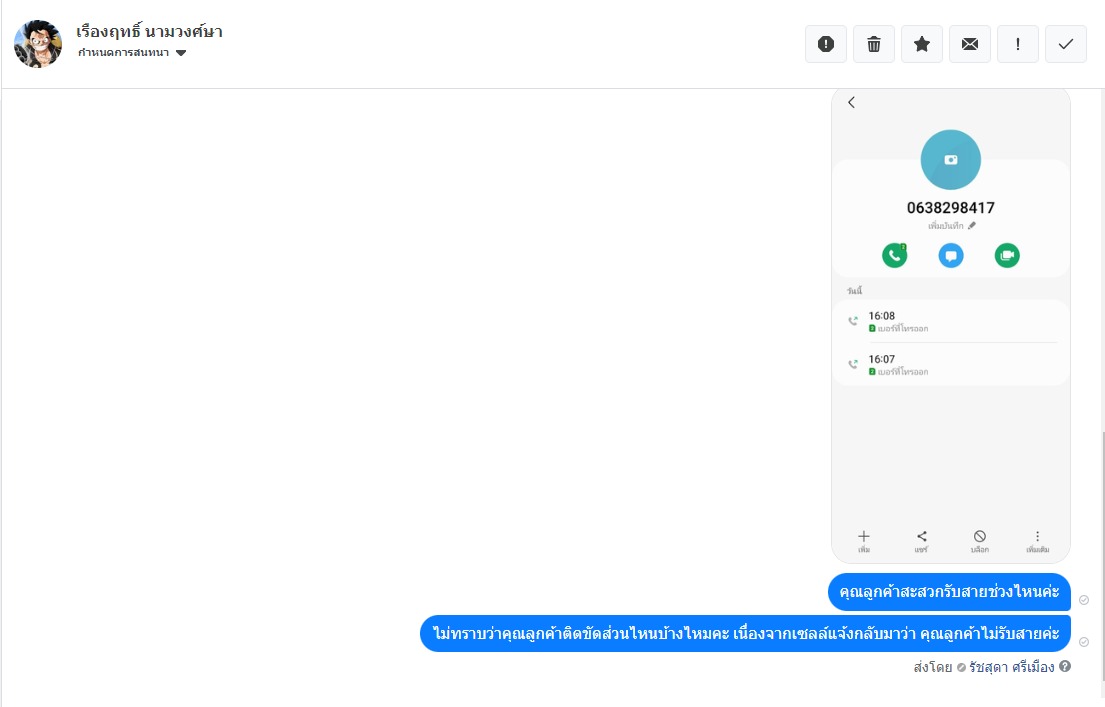Tap green video call icon in screenshot
This screenshot has width=1105, height=707.
tap(1007, 255)
